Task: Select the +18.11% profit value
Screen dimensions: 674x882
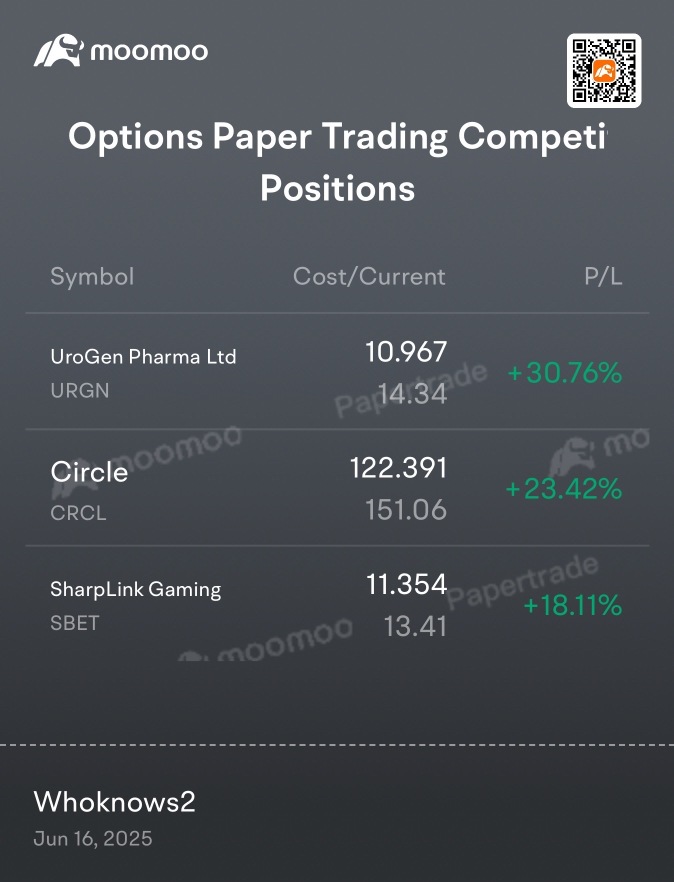Action: 572,605
